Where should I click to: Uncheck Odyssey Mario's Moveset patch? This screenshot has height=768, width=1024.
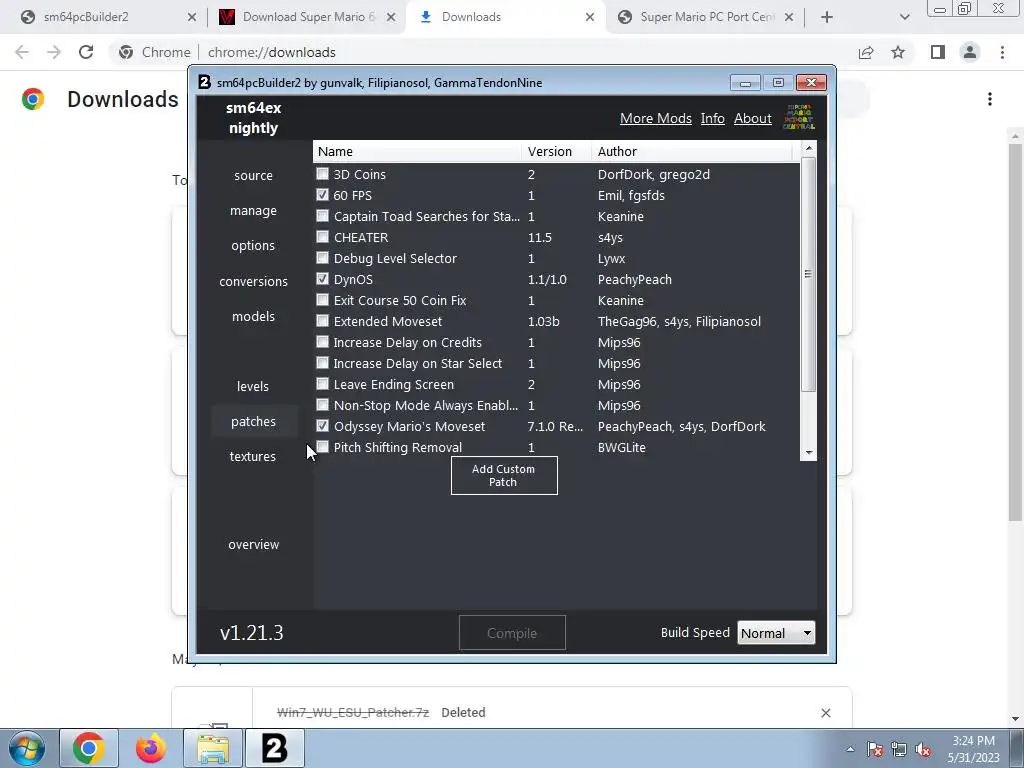323,426
